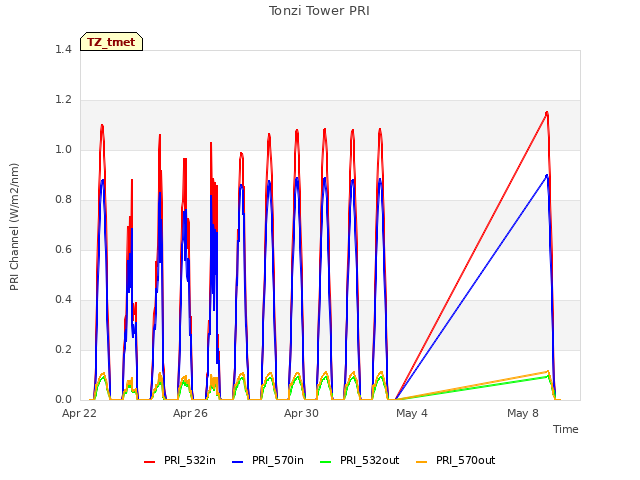
Task: Click the red peak at May 8 end
Action: click(547, 113)
